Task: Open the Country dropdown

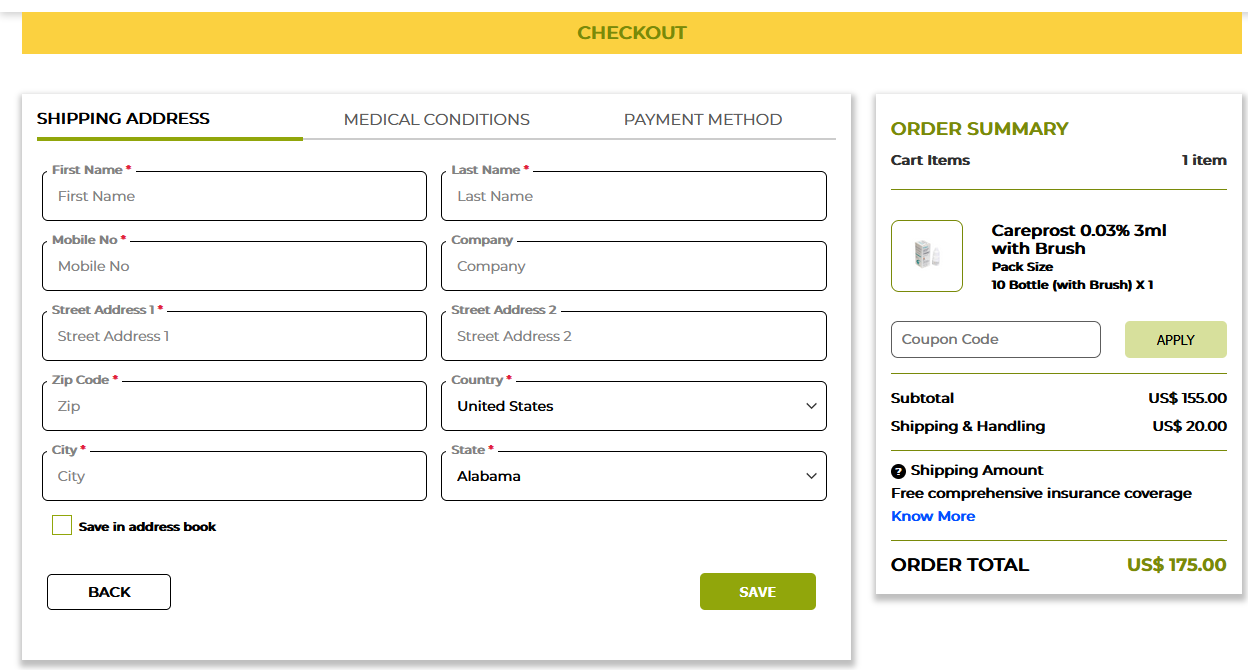Action: click(633, 406)
